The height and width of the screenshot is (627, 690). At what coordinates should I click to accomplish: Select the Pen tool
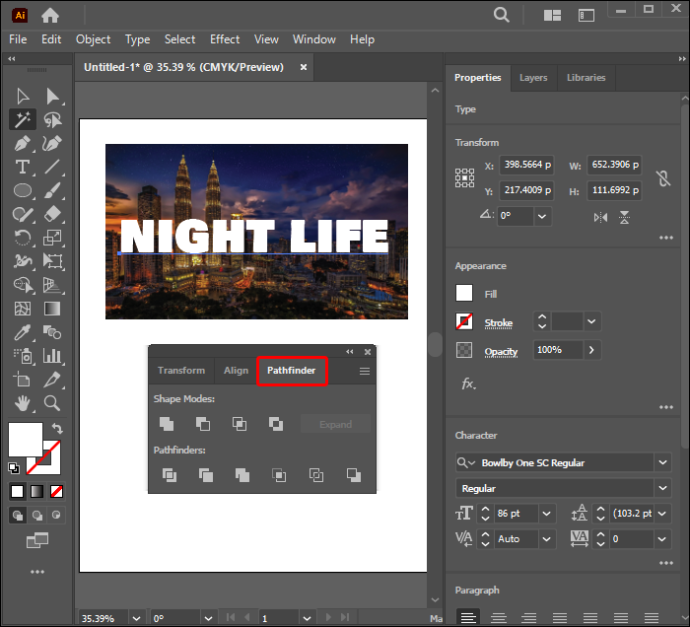(22, 143)
